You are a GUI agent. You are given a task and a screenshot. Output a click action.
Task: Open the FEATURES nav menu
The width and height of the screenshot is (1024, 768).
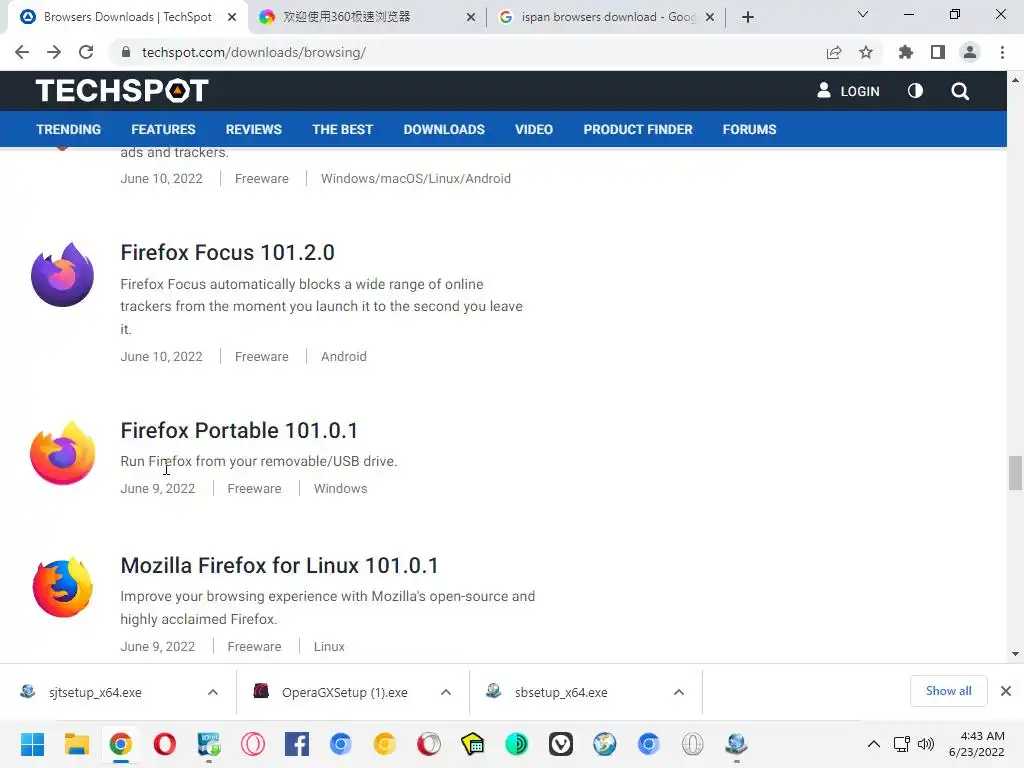(x=163, y=129)
